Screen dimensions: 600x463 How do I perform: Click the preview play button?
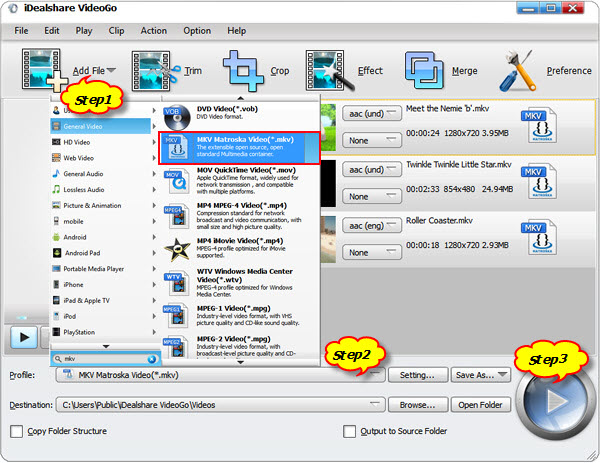tap(24, 337)
